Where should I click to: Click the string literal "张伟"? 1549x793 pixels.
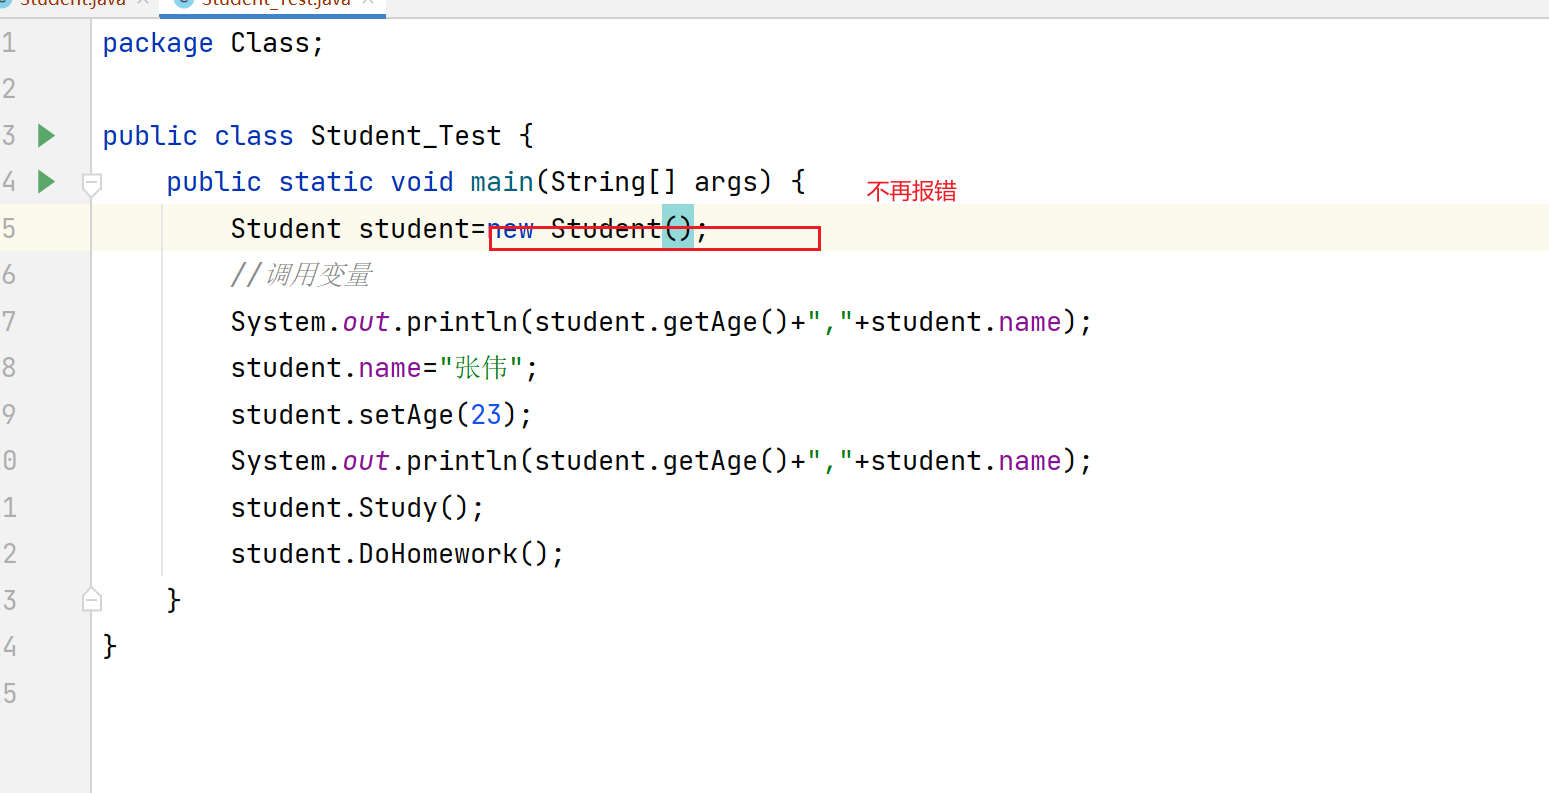[x=482, y=368]
